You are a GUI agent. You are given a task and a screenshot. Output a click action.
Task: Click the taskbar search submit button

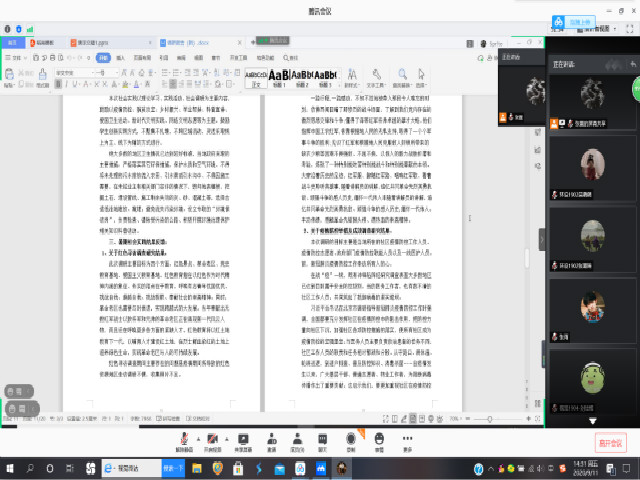click(x=173, y=468)
